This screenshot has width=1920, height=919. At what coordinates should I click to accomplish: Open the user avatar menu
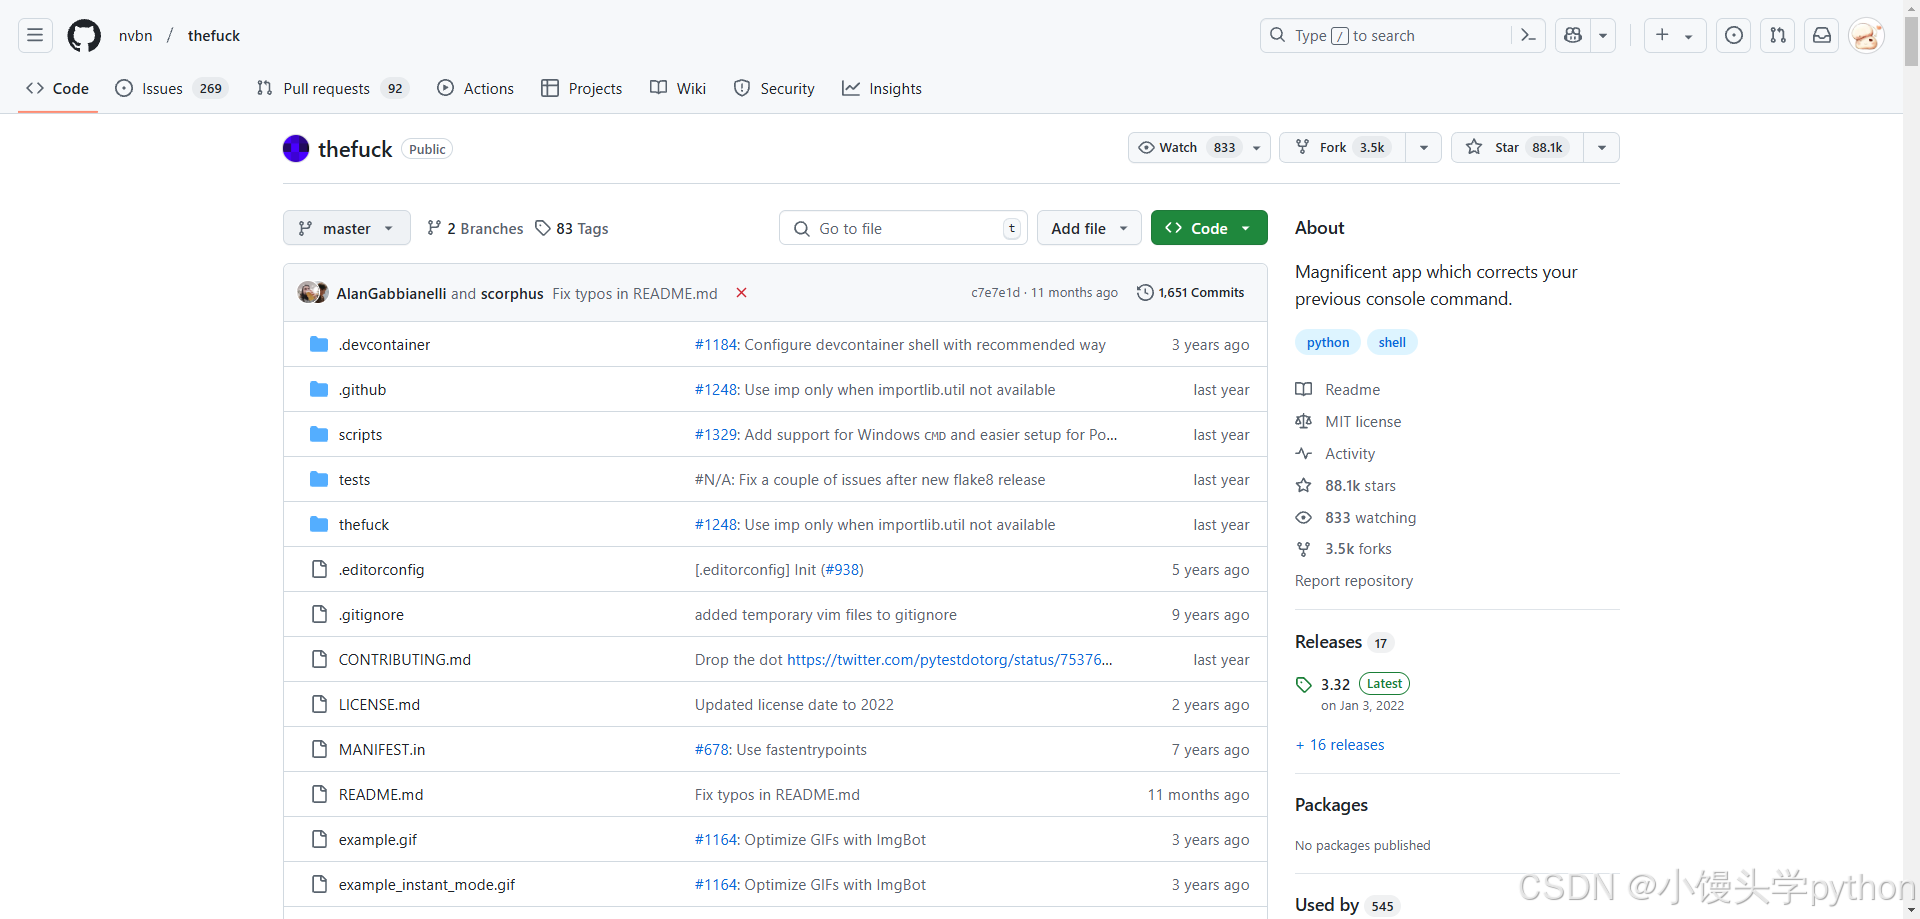(1866, 36)
